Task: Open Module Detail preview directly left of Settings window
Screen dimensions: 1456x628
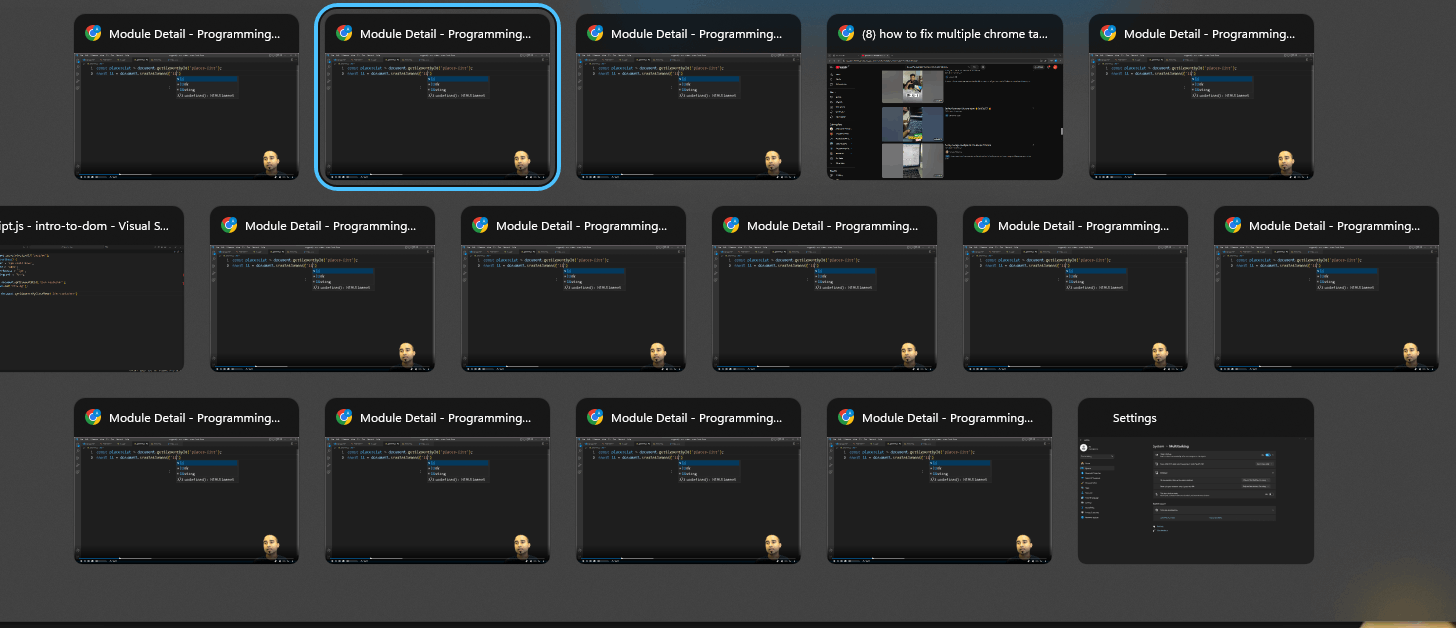Action: click(x=939, y=499)
